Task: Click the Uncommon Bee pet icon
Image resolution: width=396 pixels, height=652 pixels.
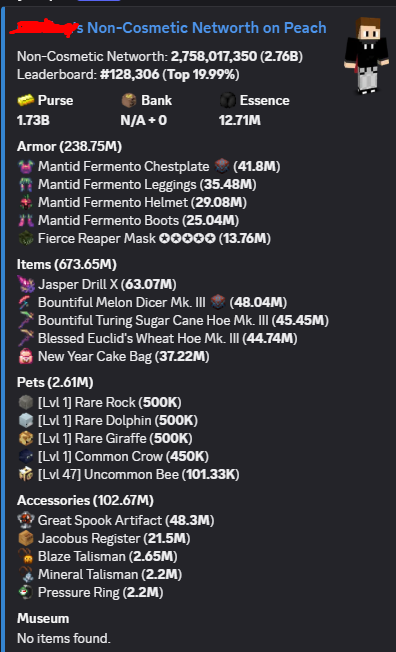Action: point(26,474)
